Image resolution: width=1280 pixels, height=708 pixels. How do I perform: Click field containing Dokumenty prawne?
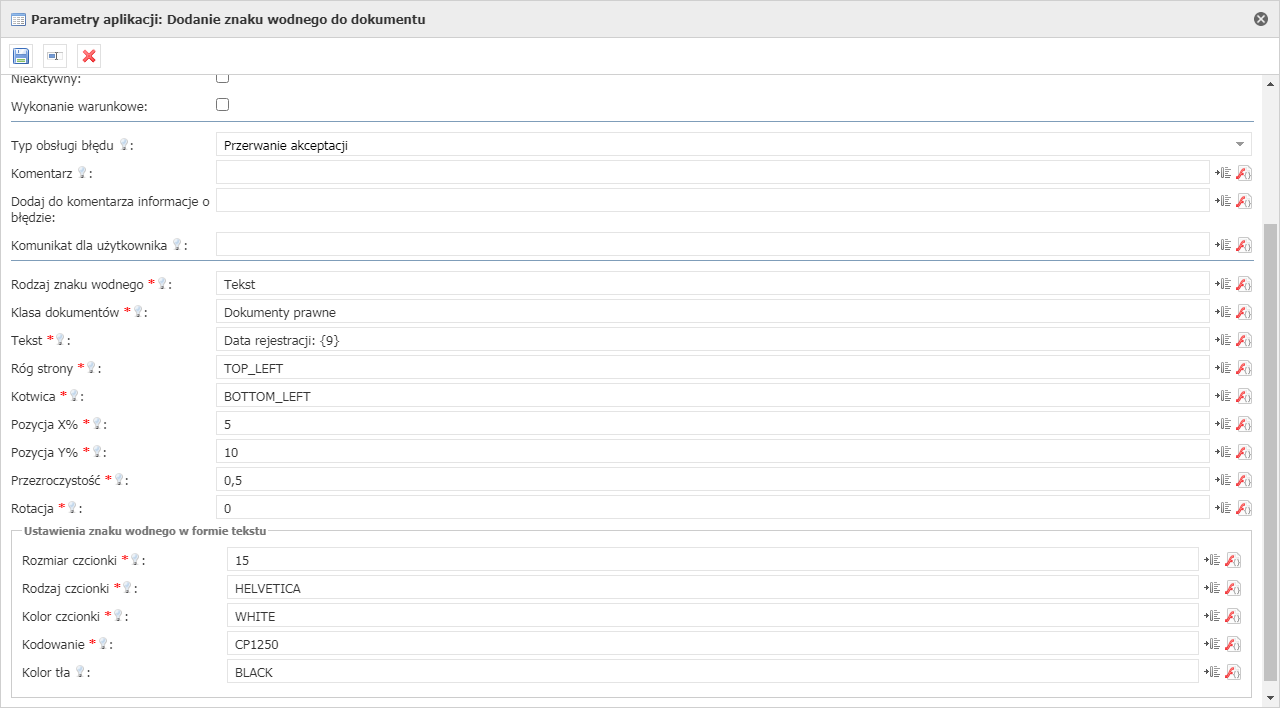pyautogui.click(x=713, y=312)
